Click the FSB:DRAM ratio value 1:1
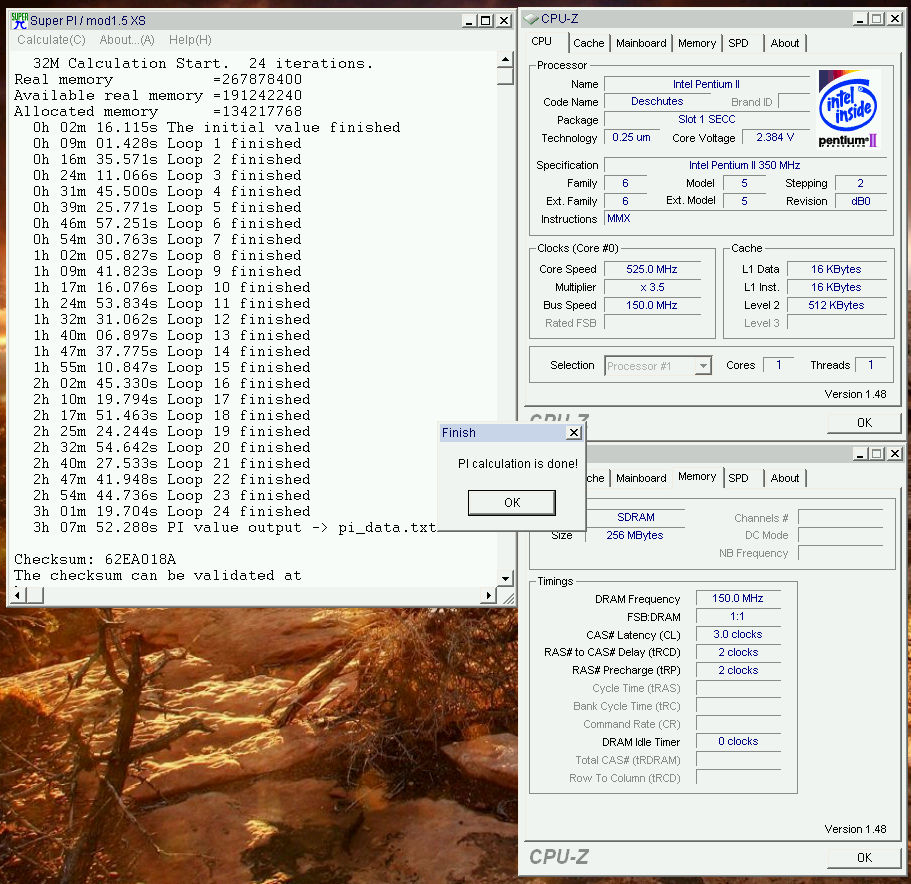Image resolution: width=911 pixels, height=884 pixels. pyautogui.click(x=738, y=617)
